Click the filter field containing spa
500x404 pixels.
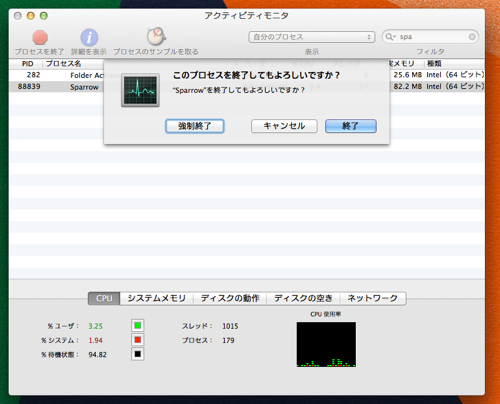coord(430,37)
